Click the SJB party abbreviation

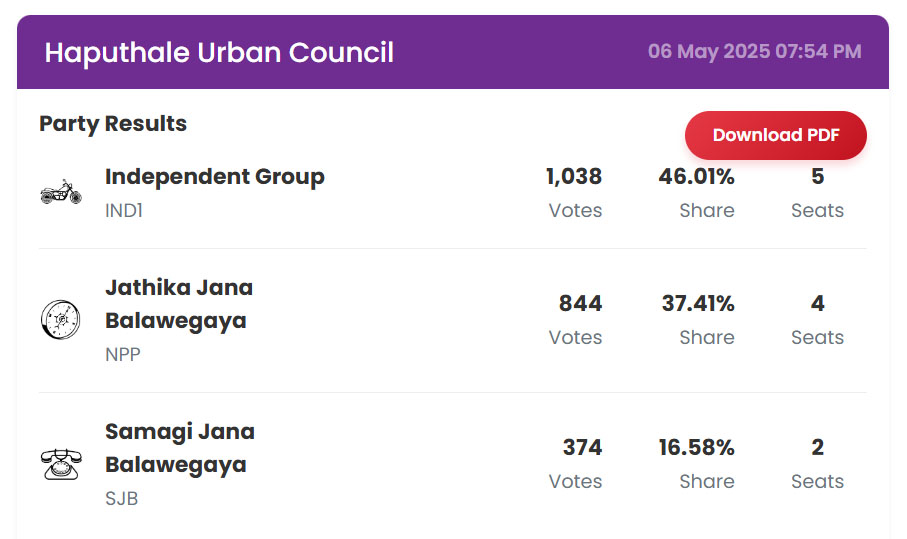pos(121,499)
